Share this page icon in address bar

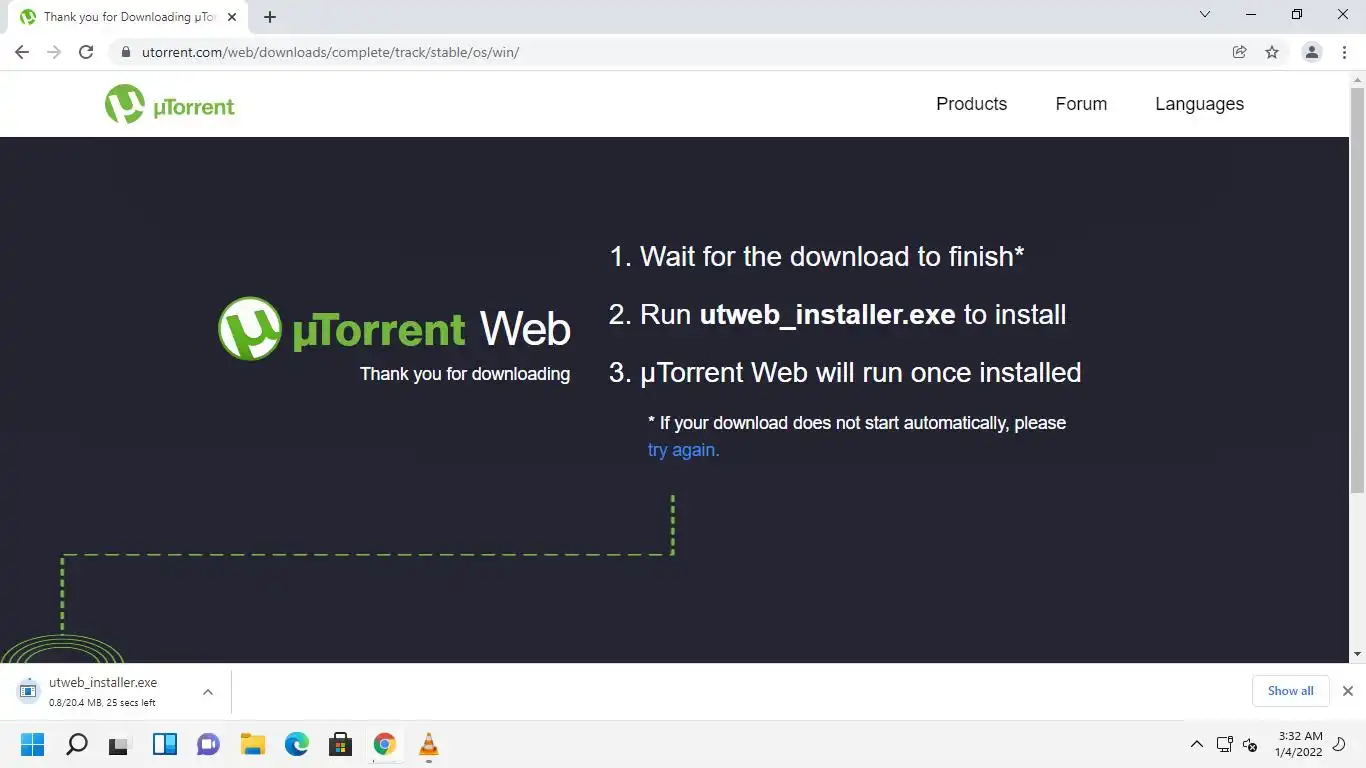[x=1240, y=52]
